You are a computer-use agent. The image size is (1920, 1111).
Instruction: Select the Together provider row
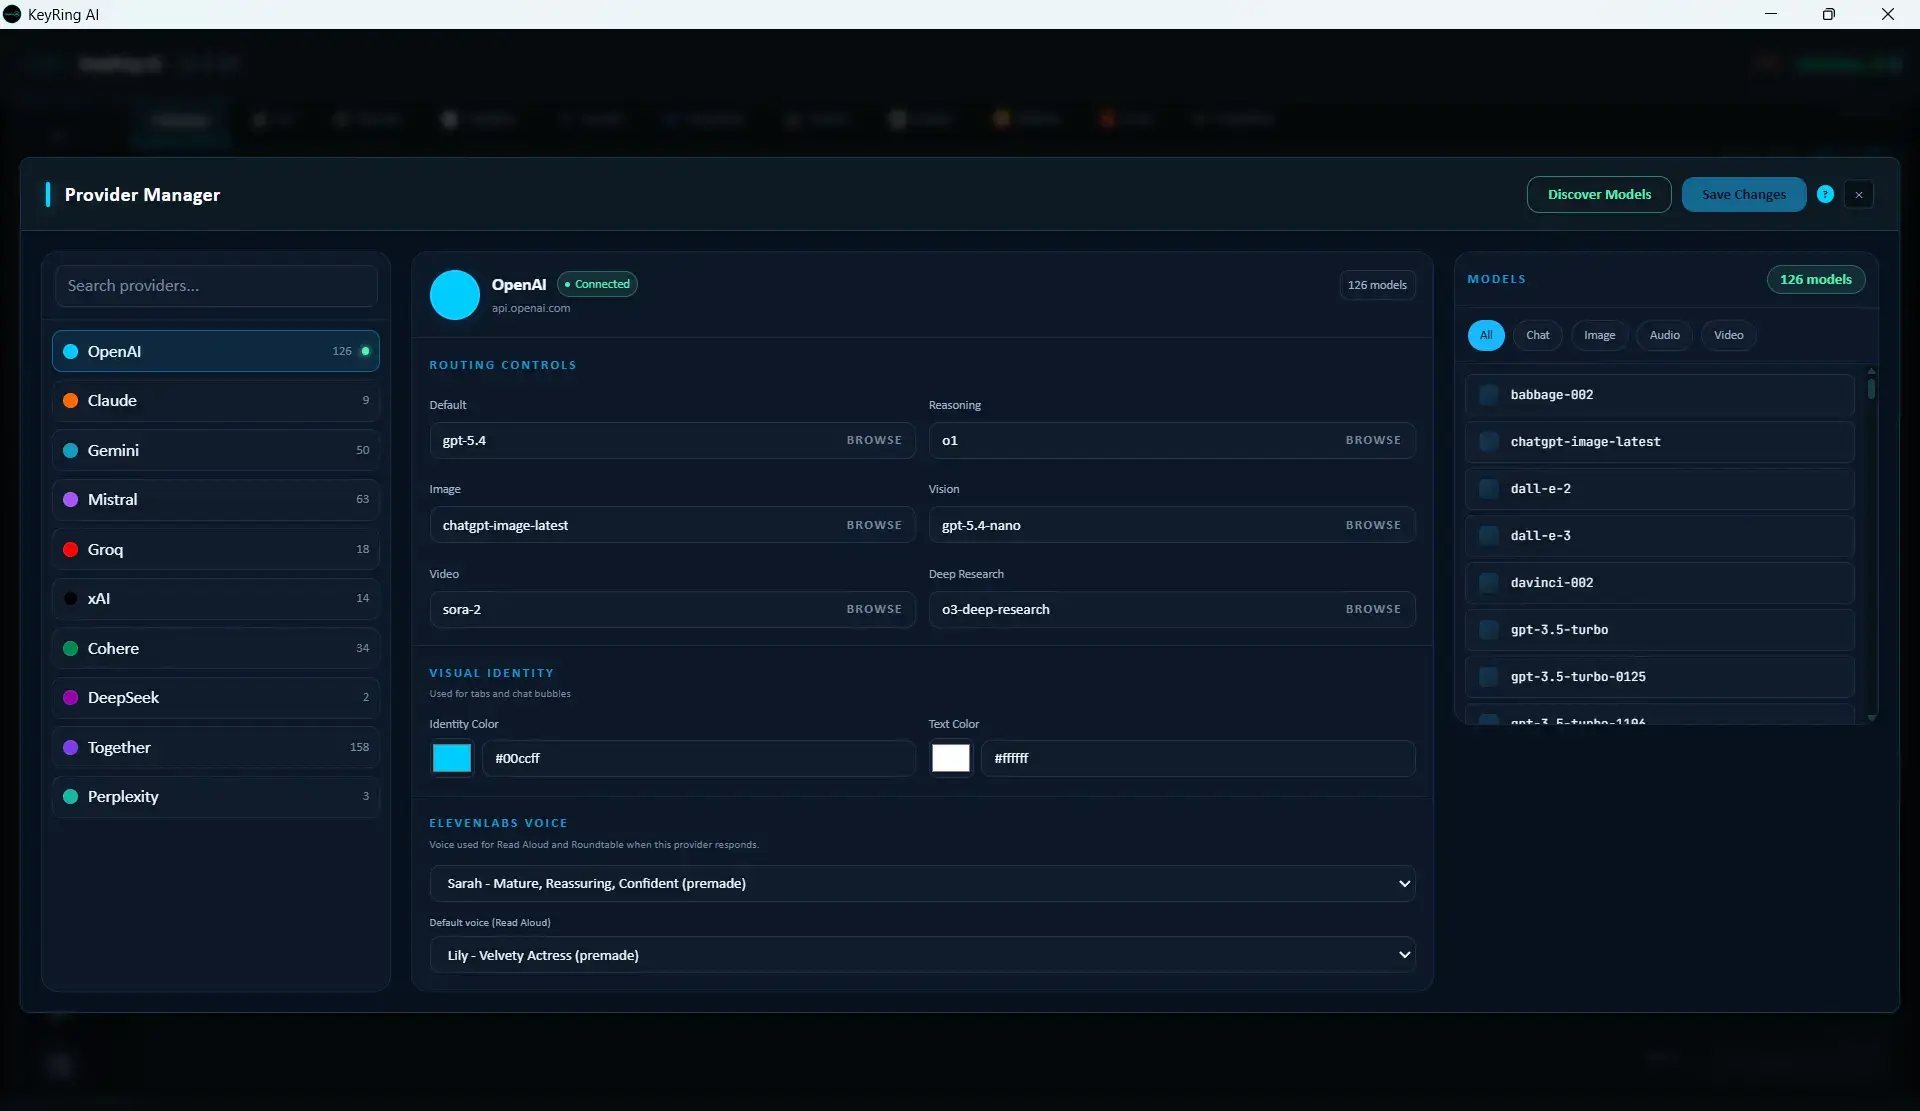coord(216,747)
